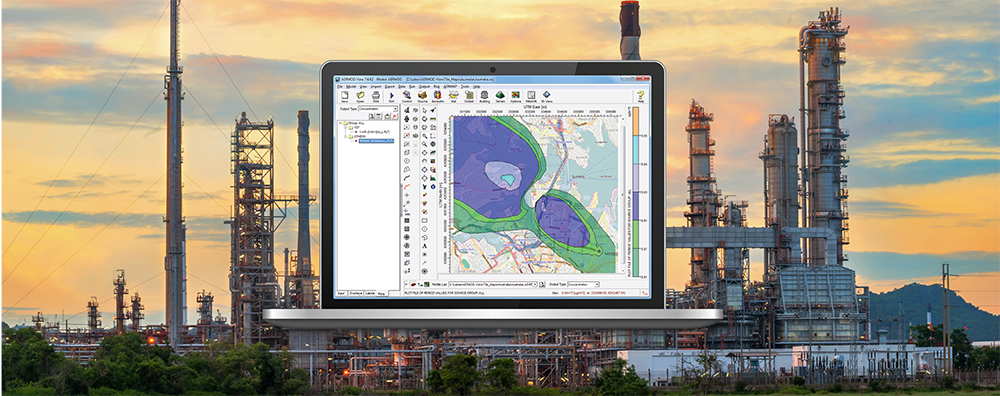Open the File menu
Screen dimensions: 1000x396
tap(339, 86)
